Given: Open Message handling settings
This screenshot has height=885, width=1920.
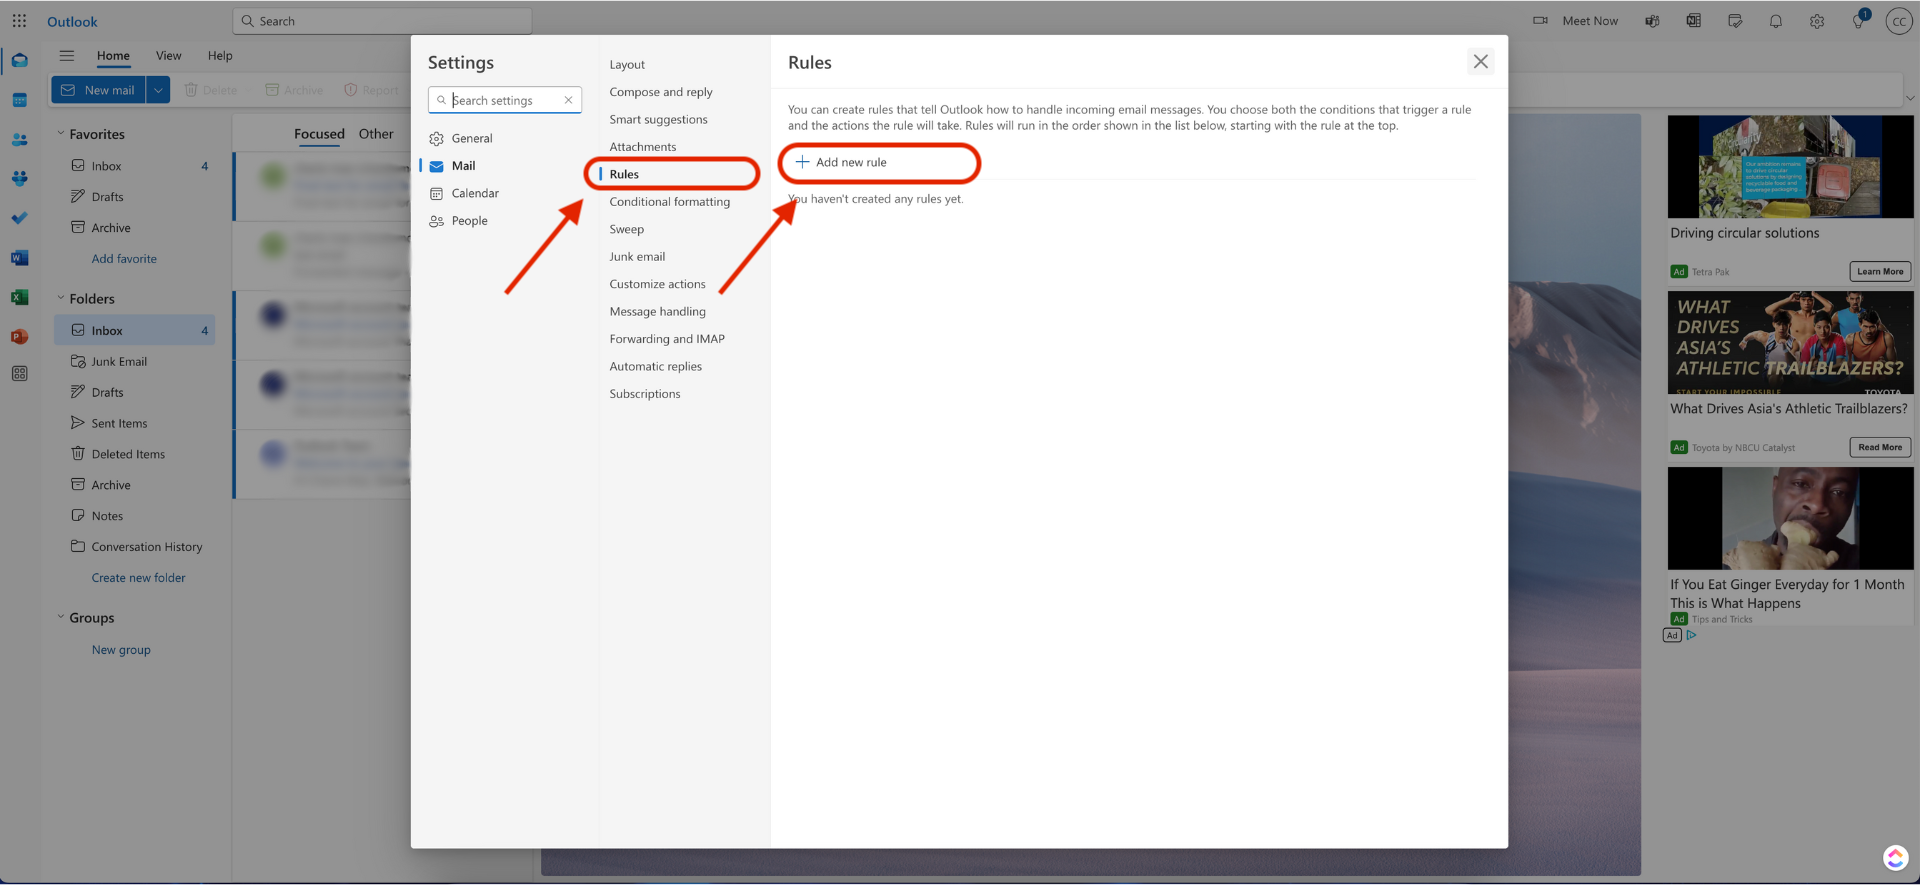Looking at the screenshot, I should click(657, 312).
